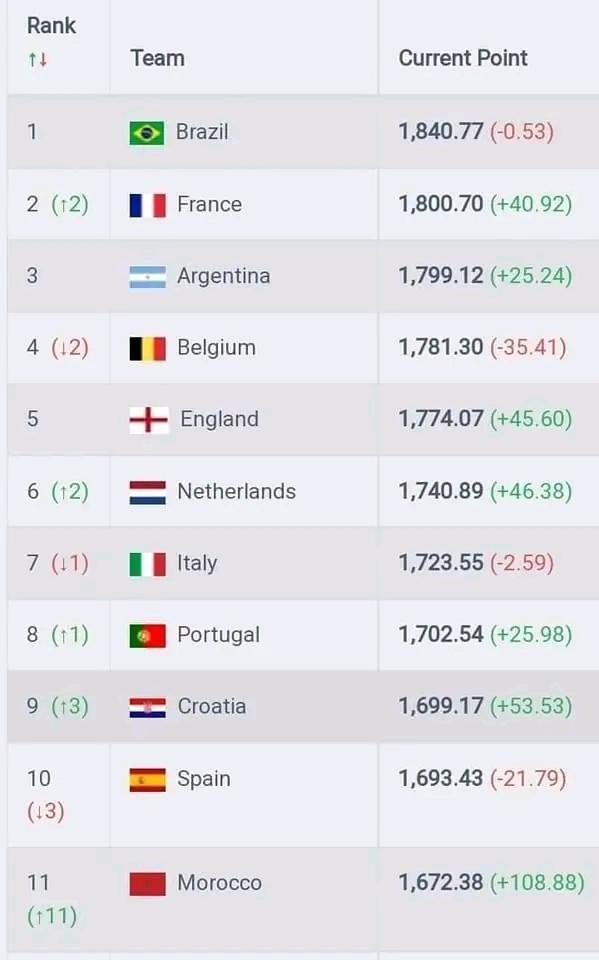Screen dimensions: 599x960
Task: Select the Morocco flag icon
Action: pyautogui.click(x=146, y=883)
